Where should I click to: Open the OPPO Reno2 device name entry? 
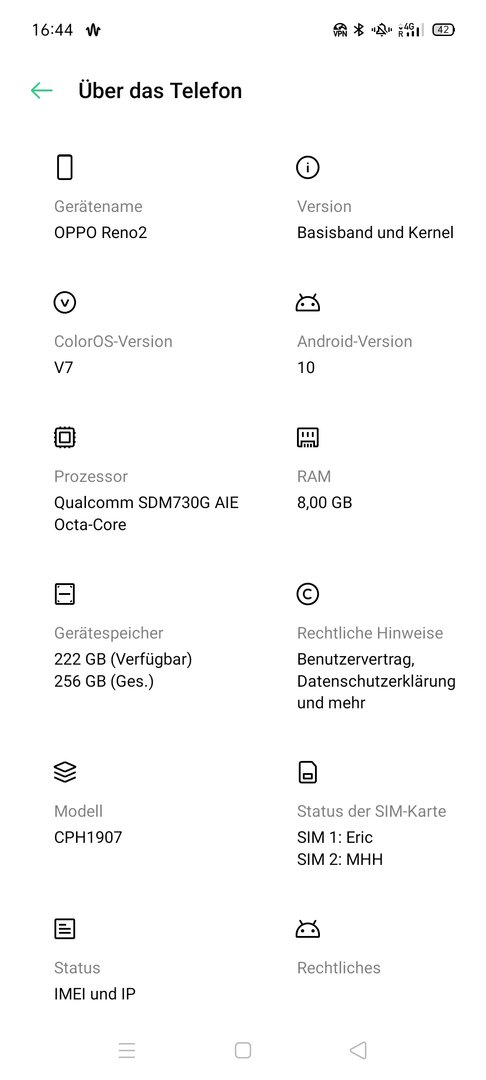101,233
